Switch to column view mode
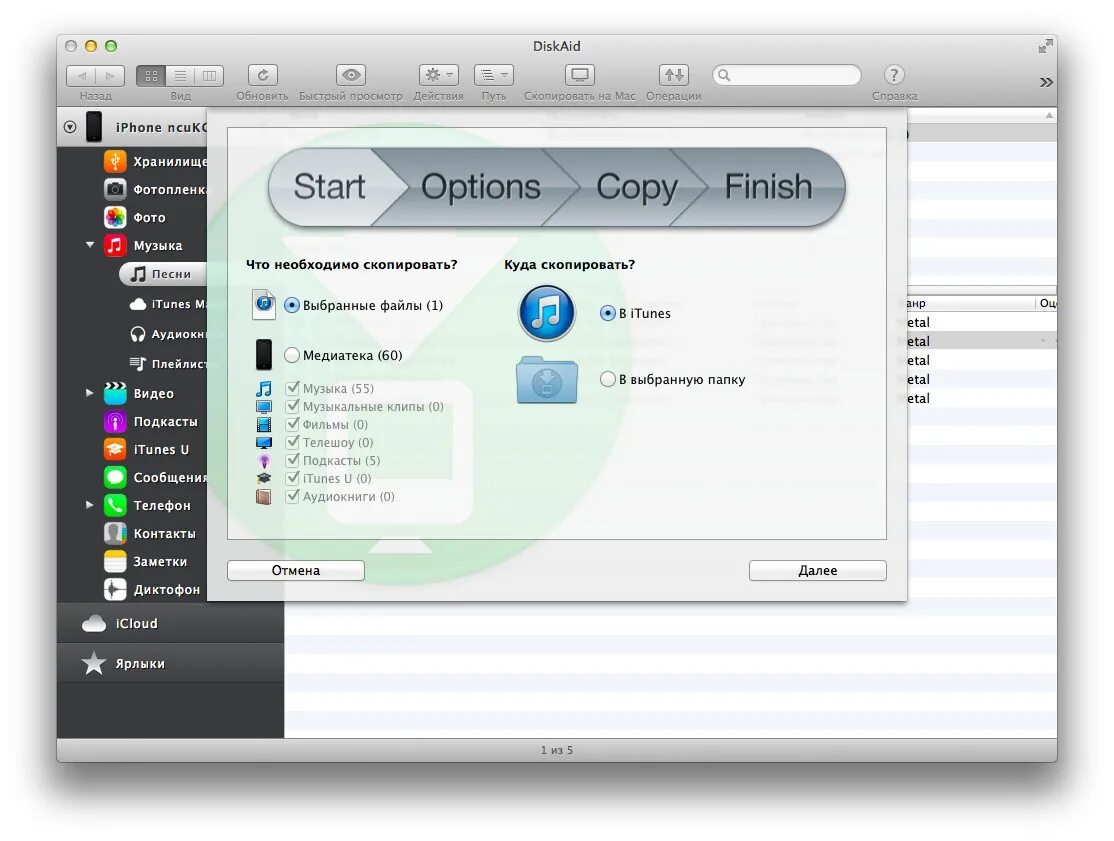The width and height of the screenshot is (1114, 841). point(210,75)
